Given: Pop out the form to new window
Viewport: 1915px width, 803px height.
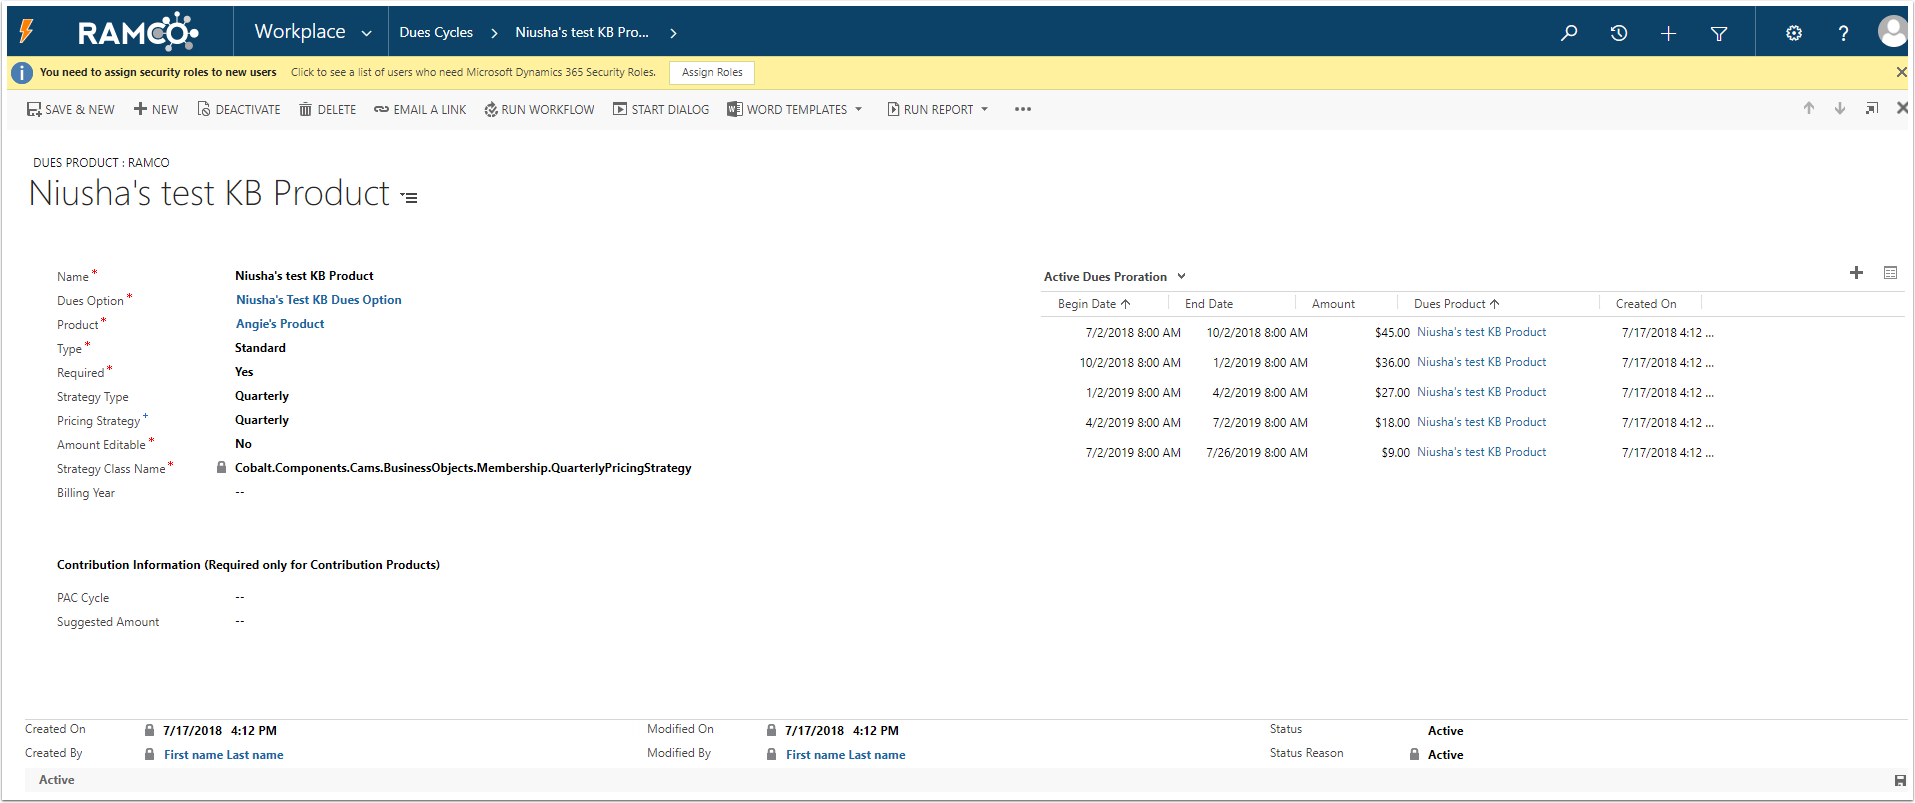Looking at the screenshot, I should [x=1871, y=108].
